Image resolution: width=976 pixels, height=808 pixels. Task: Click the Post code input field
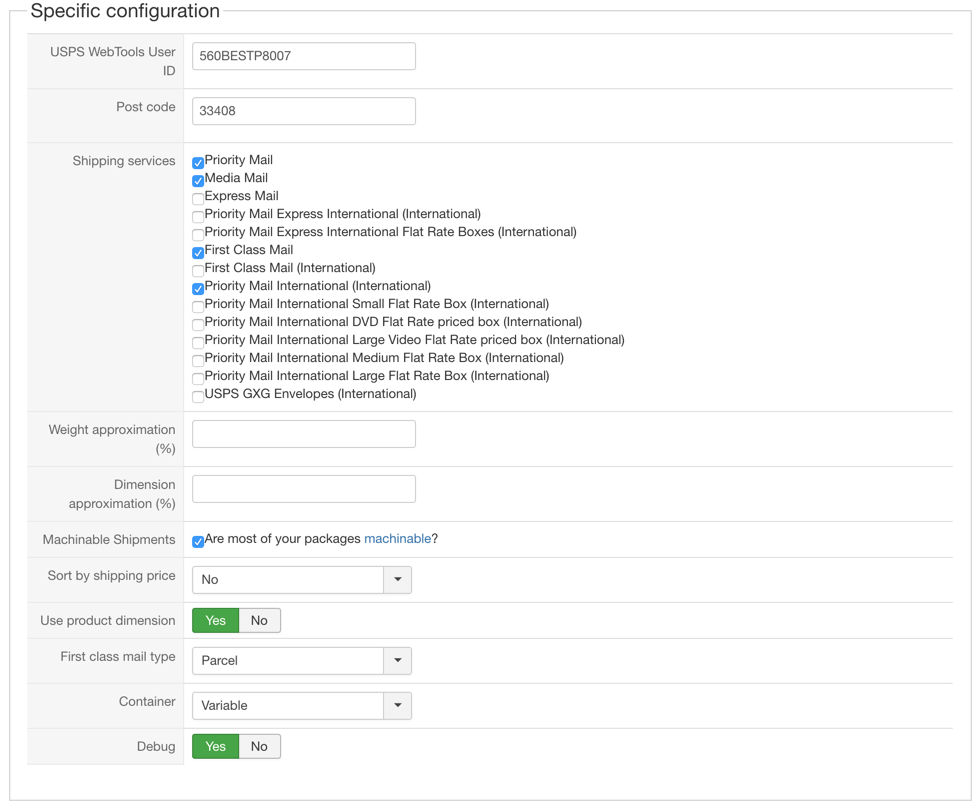pyautogui.click(x=303, y=111)
